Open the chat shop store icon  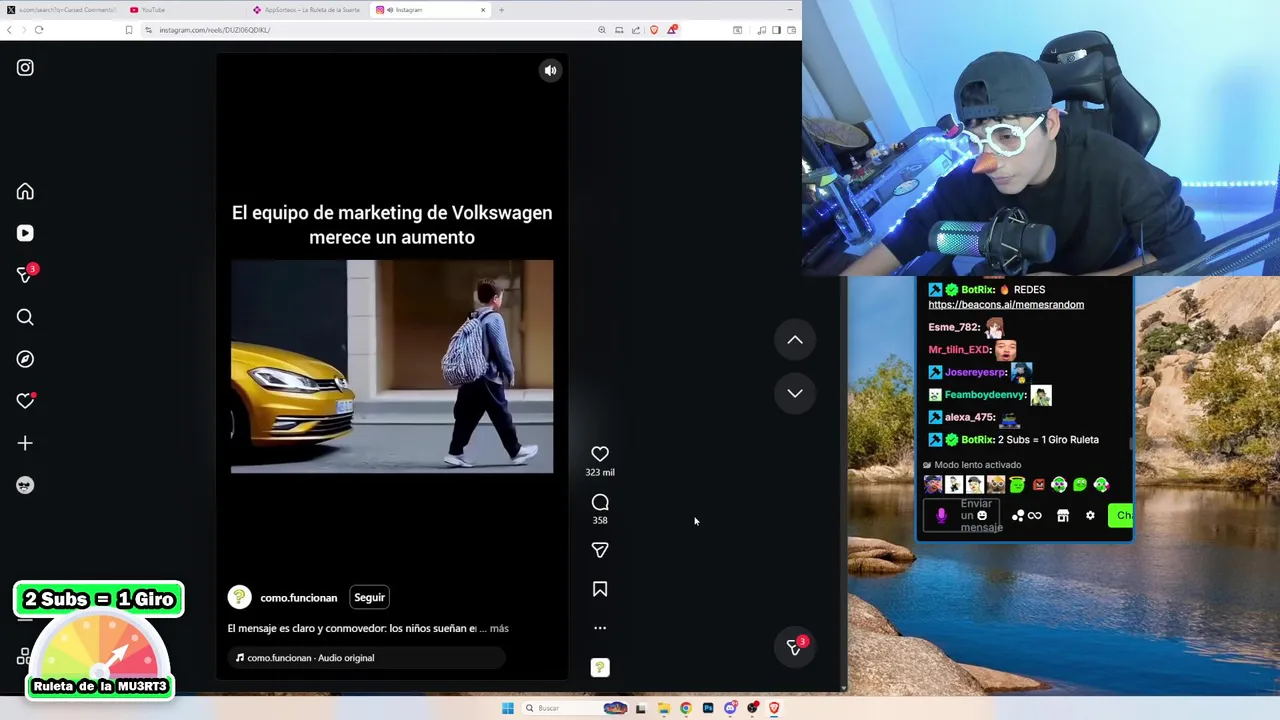(1063, 516)
